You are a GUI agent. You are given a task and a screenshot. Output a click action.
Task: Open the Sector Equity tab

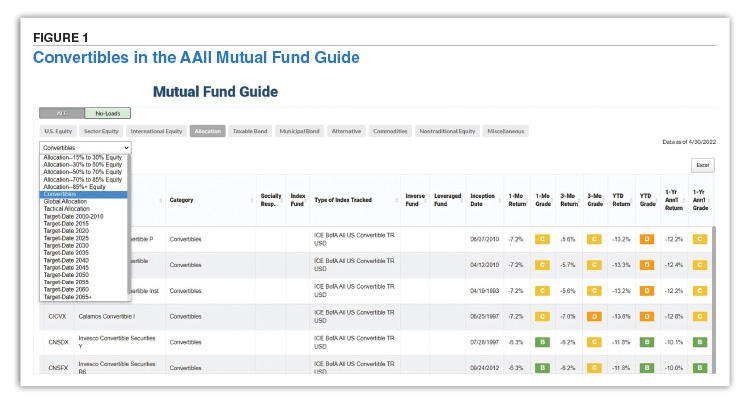[101, 131]
